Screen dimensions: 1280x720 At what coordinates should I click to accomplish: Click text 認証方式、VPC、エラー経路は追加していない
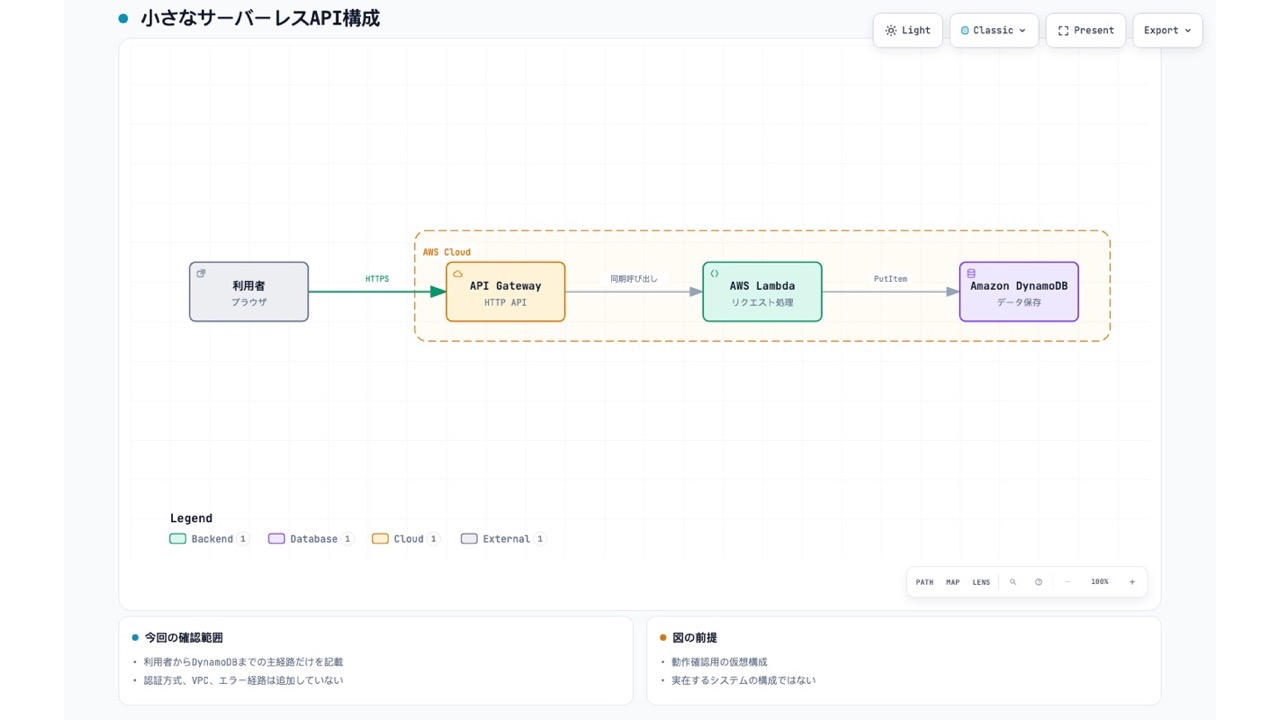click(x=244, y=680)
